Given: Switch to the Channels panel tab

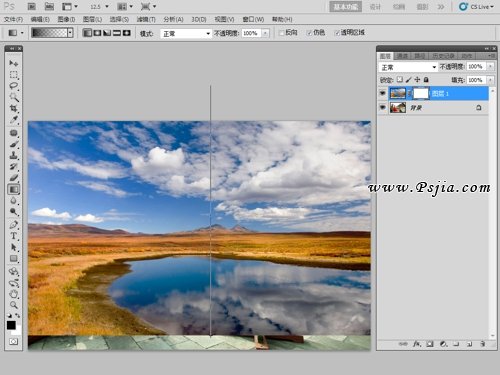Looking at the screenshot, I should coord(402,56).
